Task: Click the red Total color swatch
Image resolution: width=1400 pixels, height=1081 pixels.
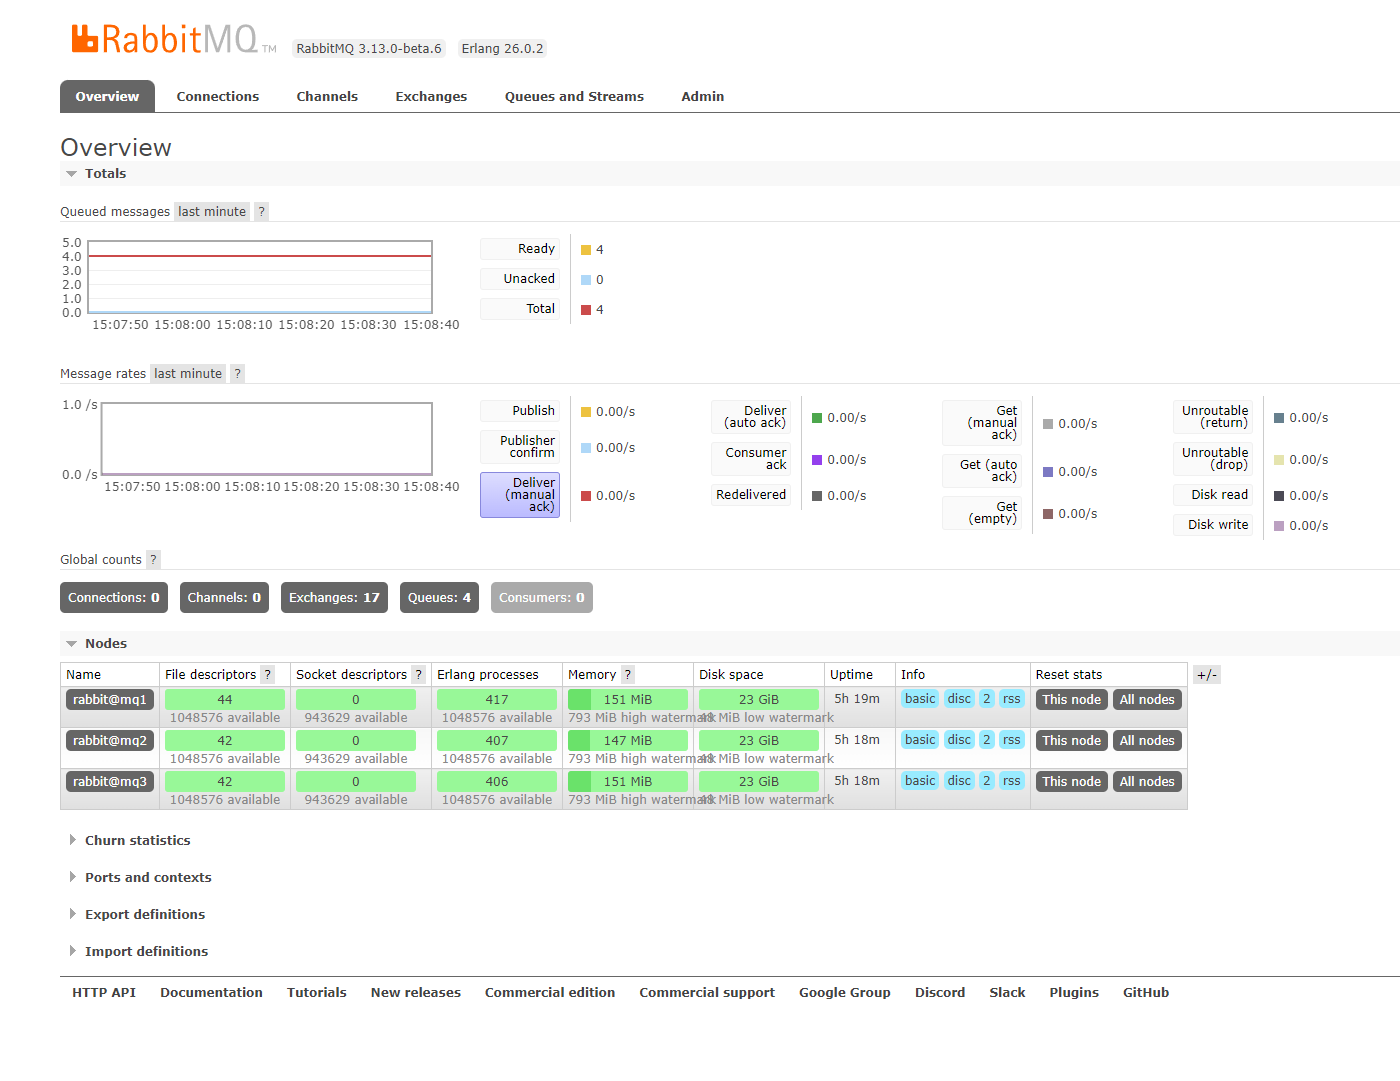Action: 586,310
